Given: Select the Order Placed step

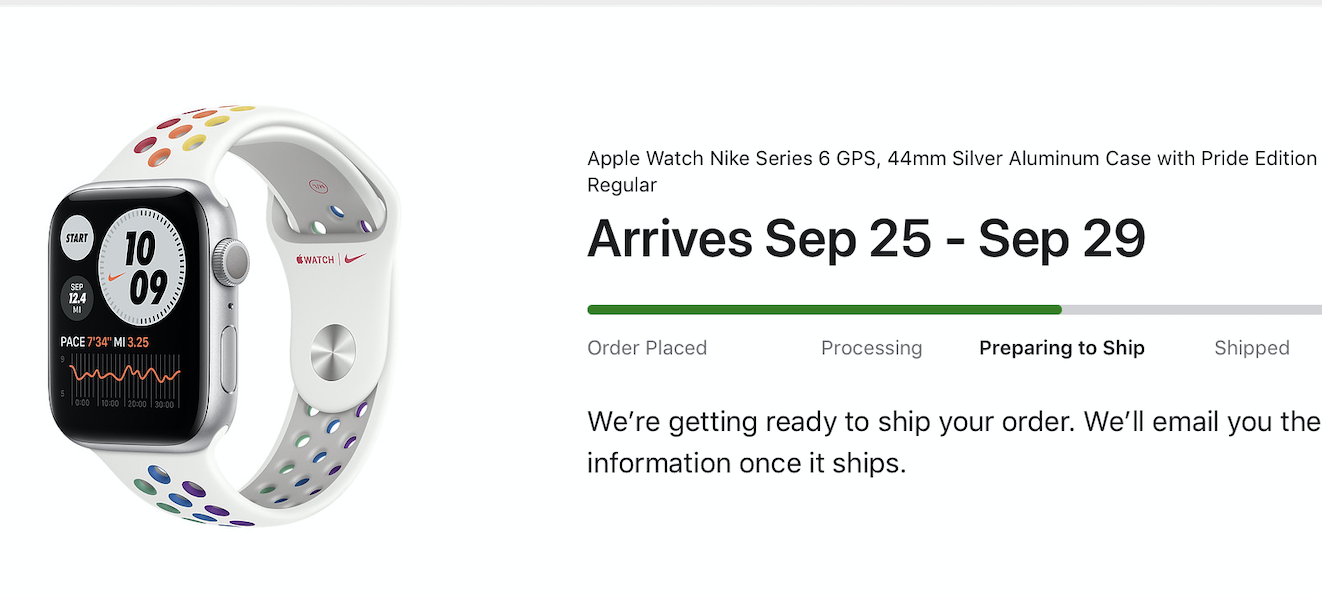Looking at the screenshot, I should point(647,348).
